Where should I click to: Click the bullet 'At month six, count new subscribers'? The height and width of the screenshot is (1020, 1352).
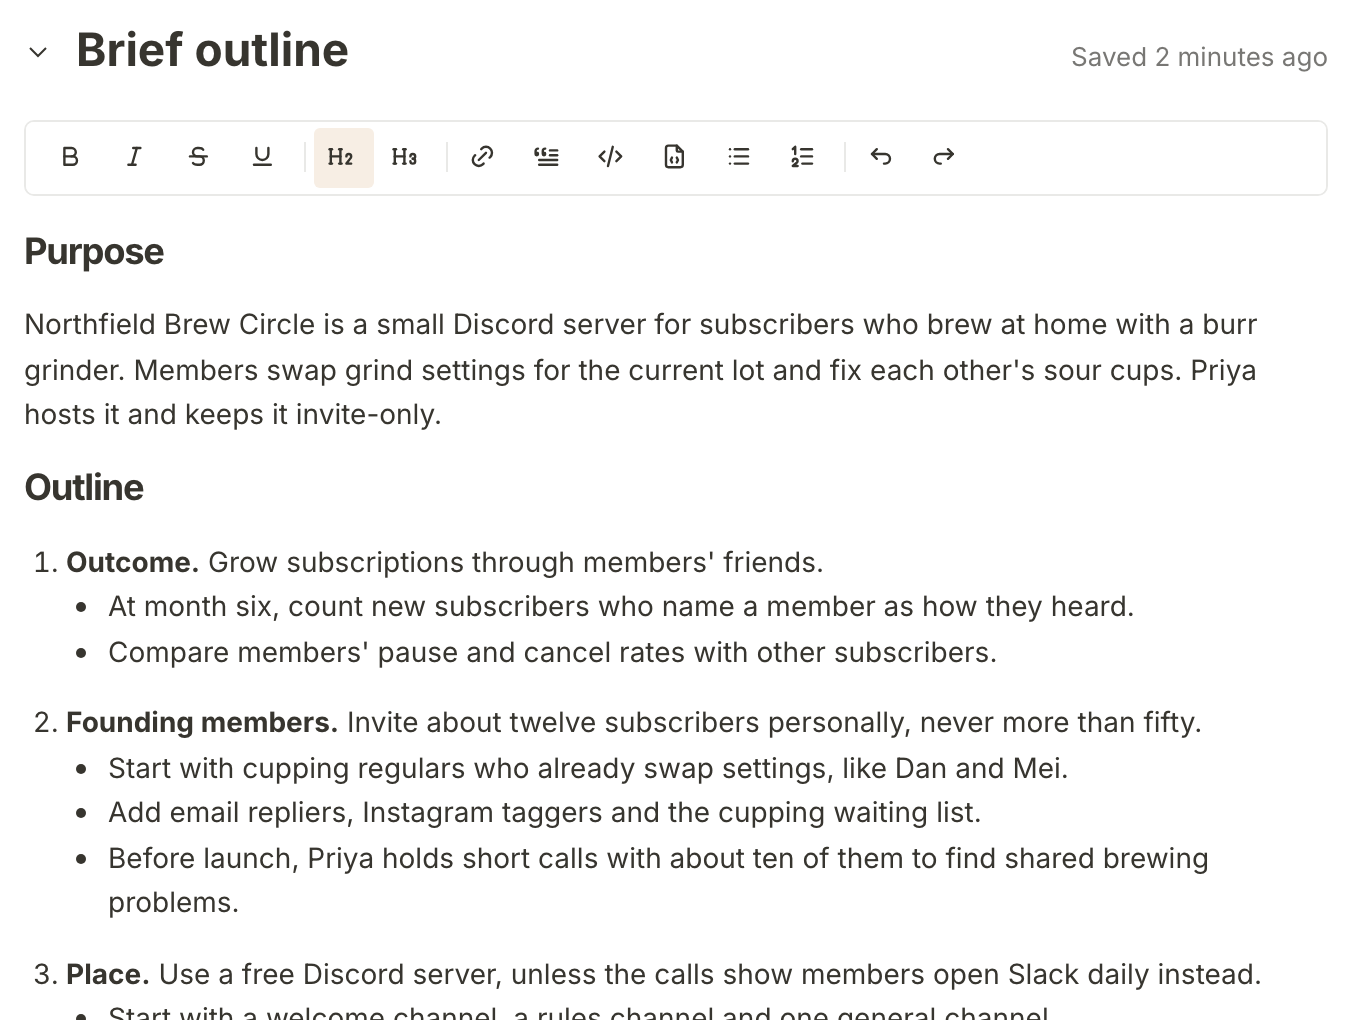point(621,607)
